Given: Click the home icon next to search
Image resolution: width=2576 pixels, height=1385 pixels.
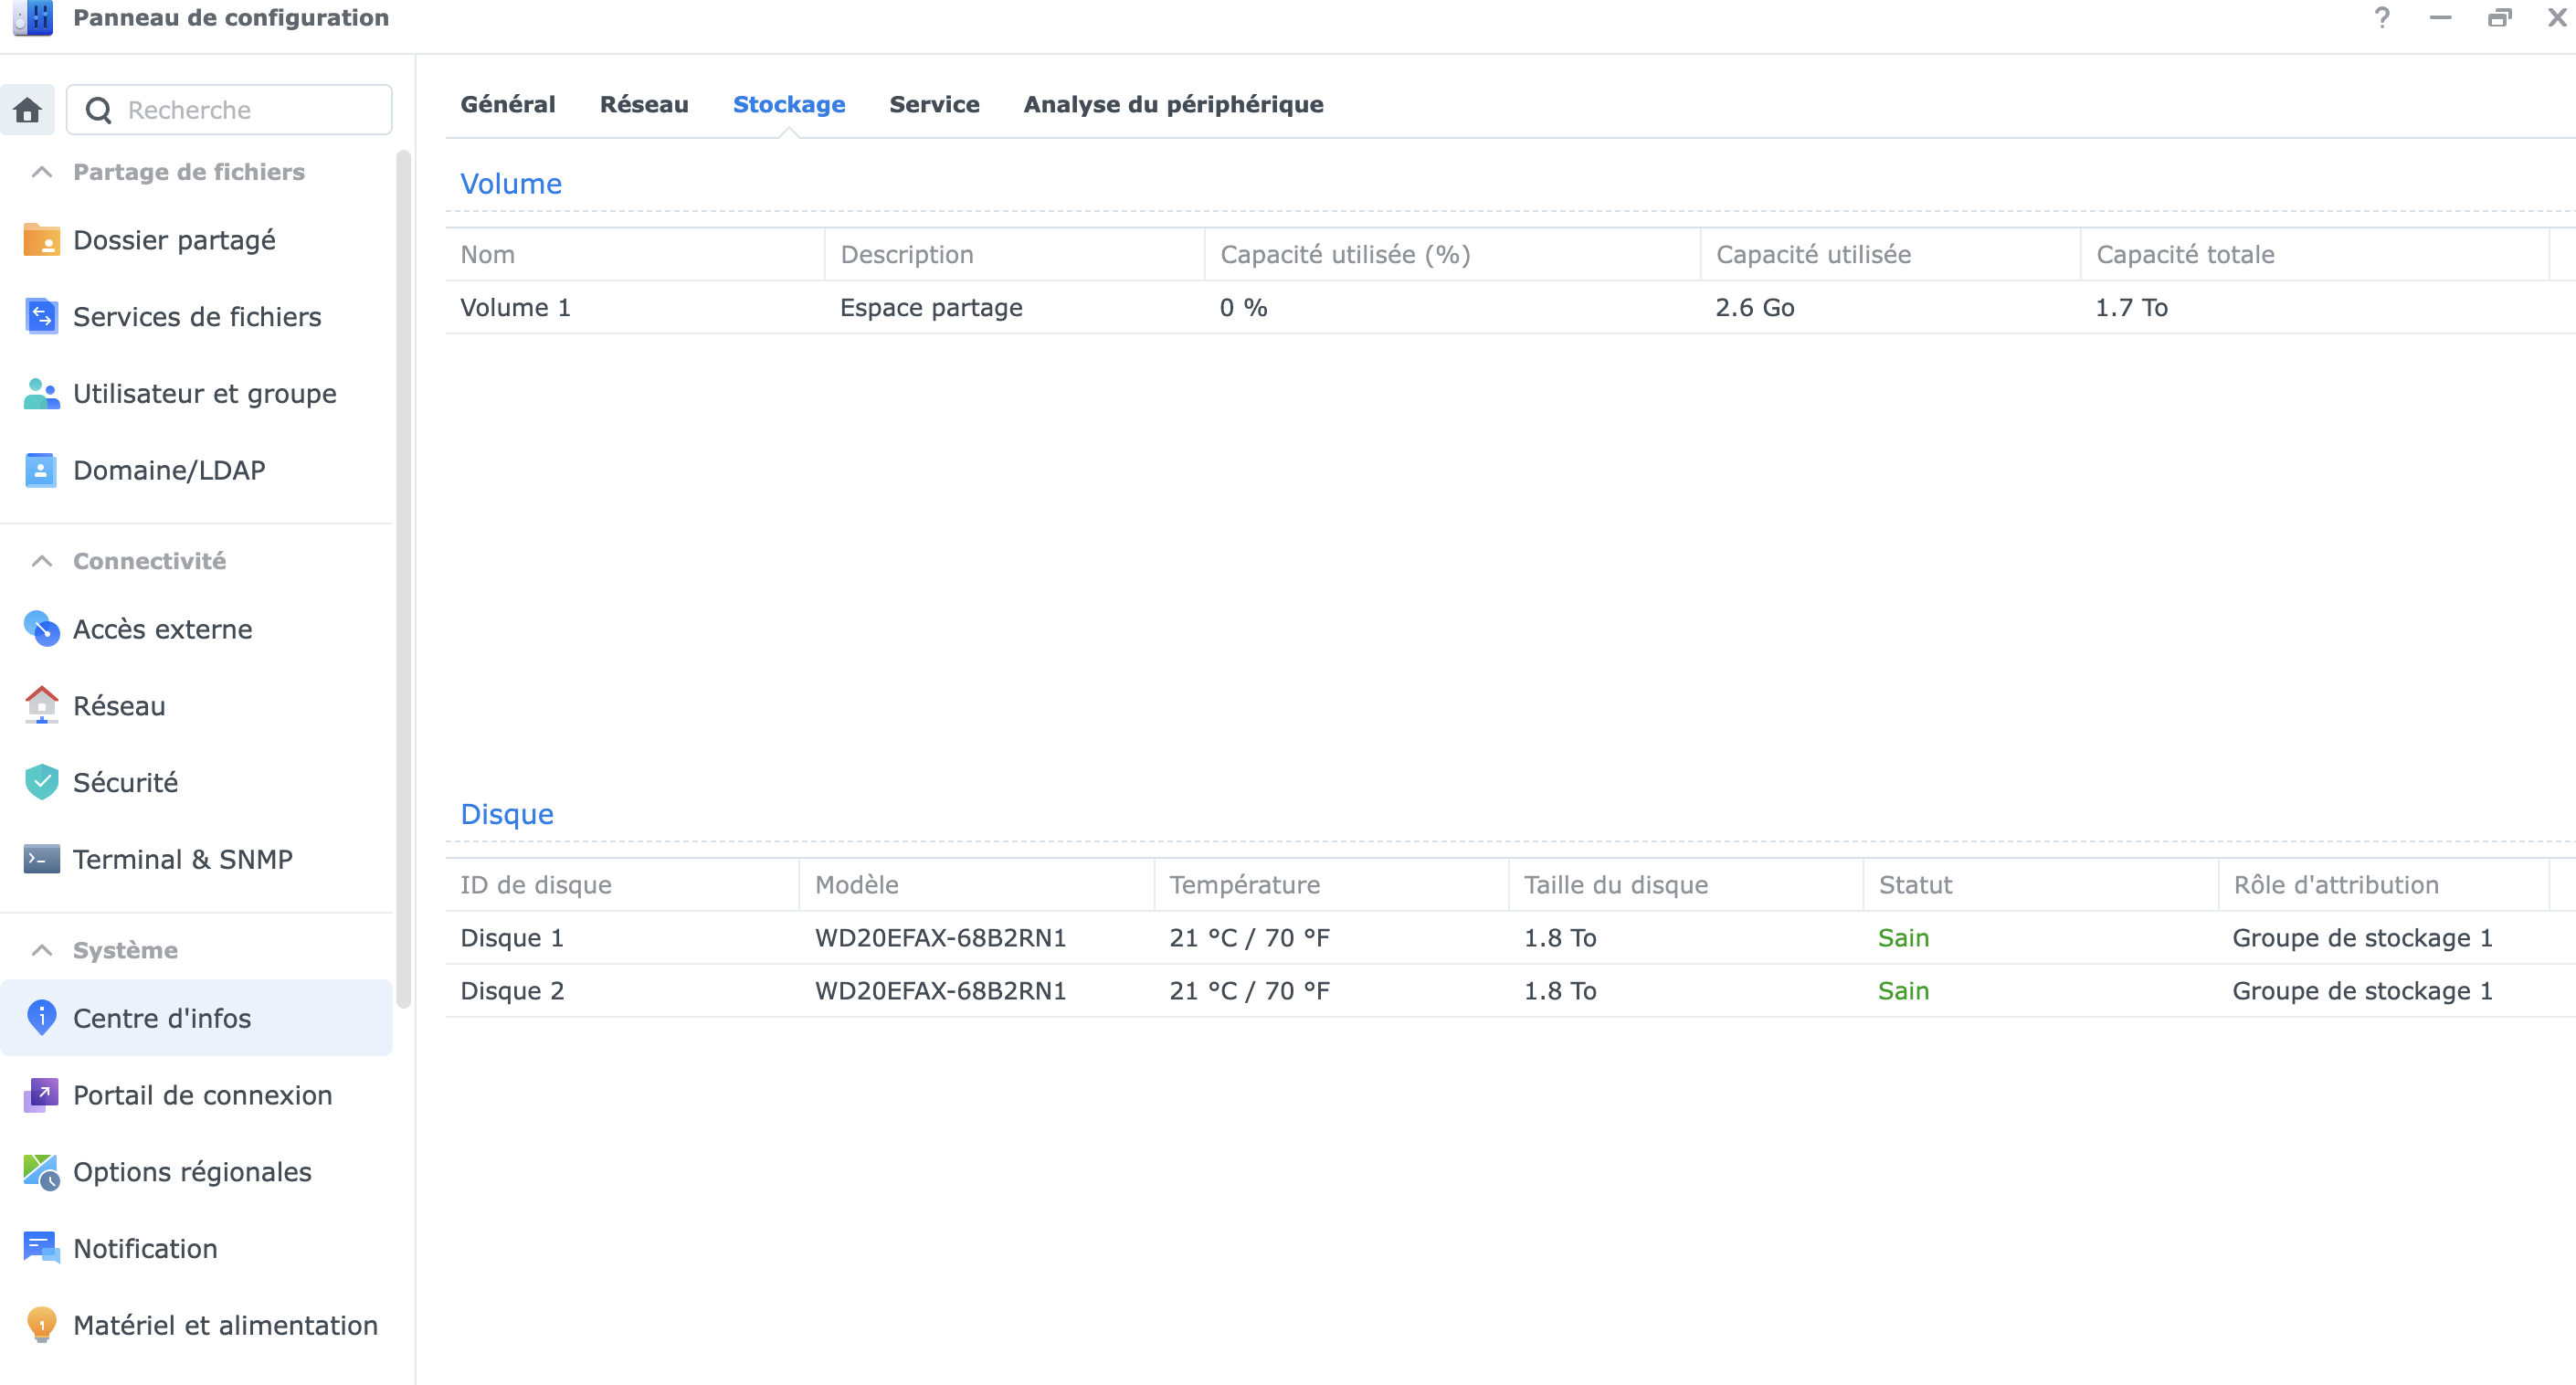Looking at the screenshot, I should point(28,109).
